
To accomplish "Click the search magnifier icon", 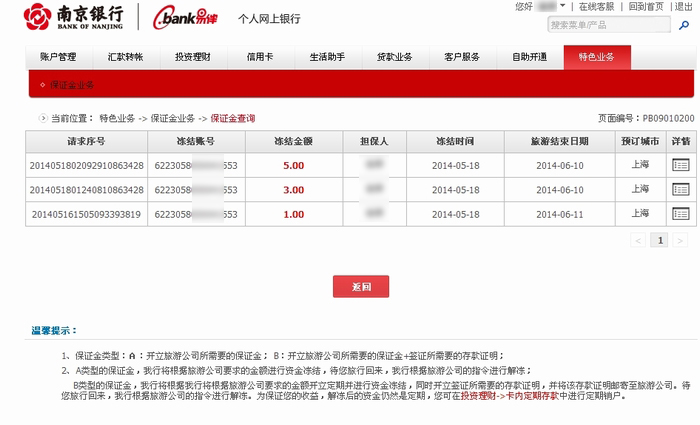I will (687, 24).
